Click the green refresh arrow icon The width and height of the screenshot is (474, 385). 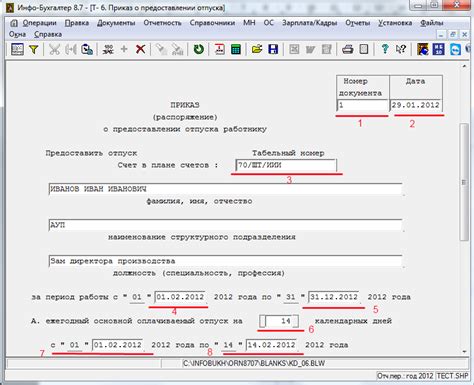[199, 49]
